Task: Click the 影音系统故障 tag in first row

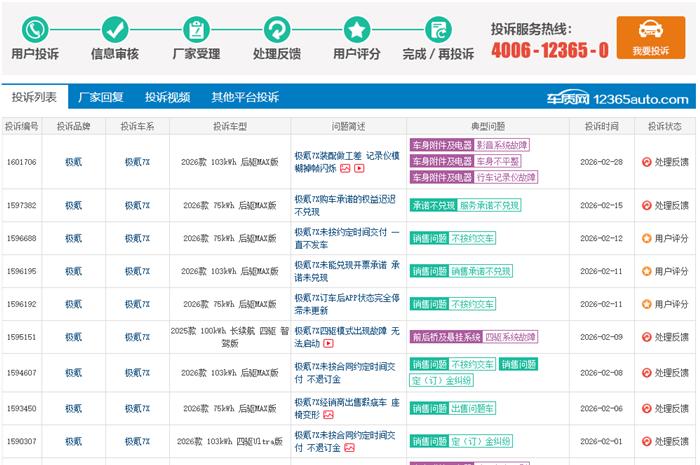Action: (x=507, y=145)
